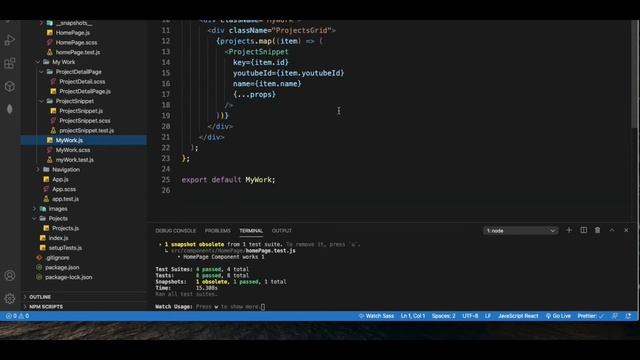This screenshot has width=640, height=360.
Task: Click Watch Sass in status bar
Action: click(376, 316)
